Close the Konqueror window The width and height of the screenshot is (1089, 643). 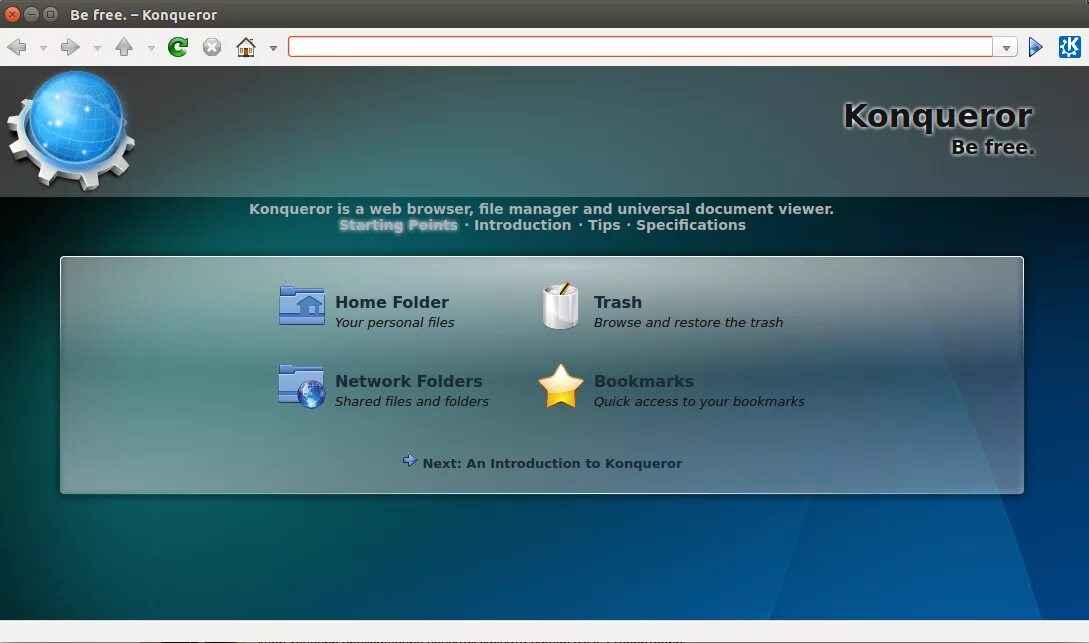(13, 14)
